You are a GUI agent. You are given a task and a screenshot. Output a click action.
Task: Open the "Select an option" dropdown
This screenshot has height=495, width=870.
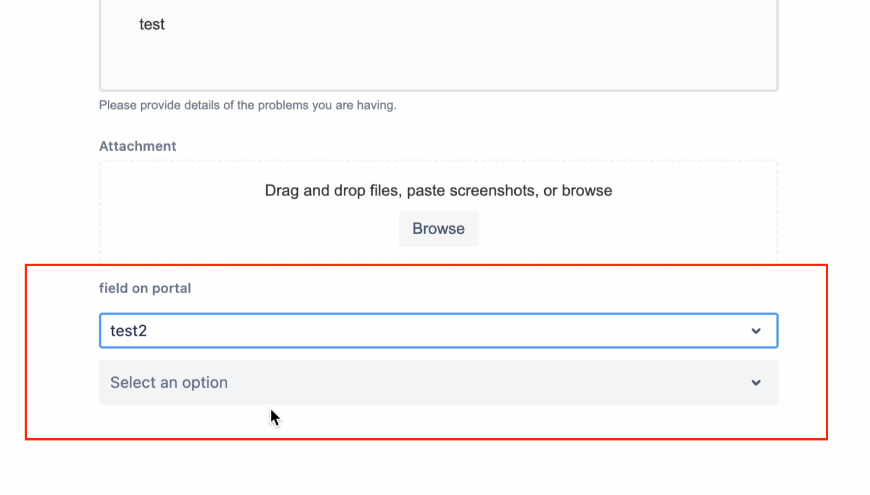pyautogui.click(x=438, y=382)
